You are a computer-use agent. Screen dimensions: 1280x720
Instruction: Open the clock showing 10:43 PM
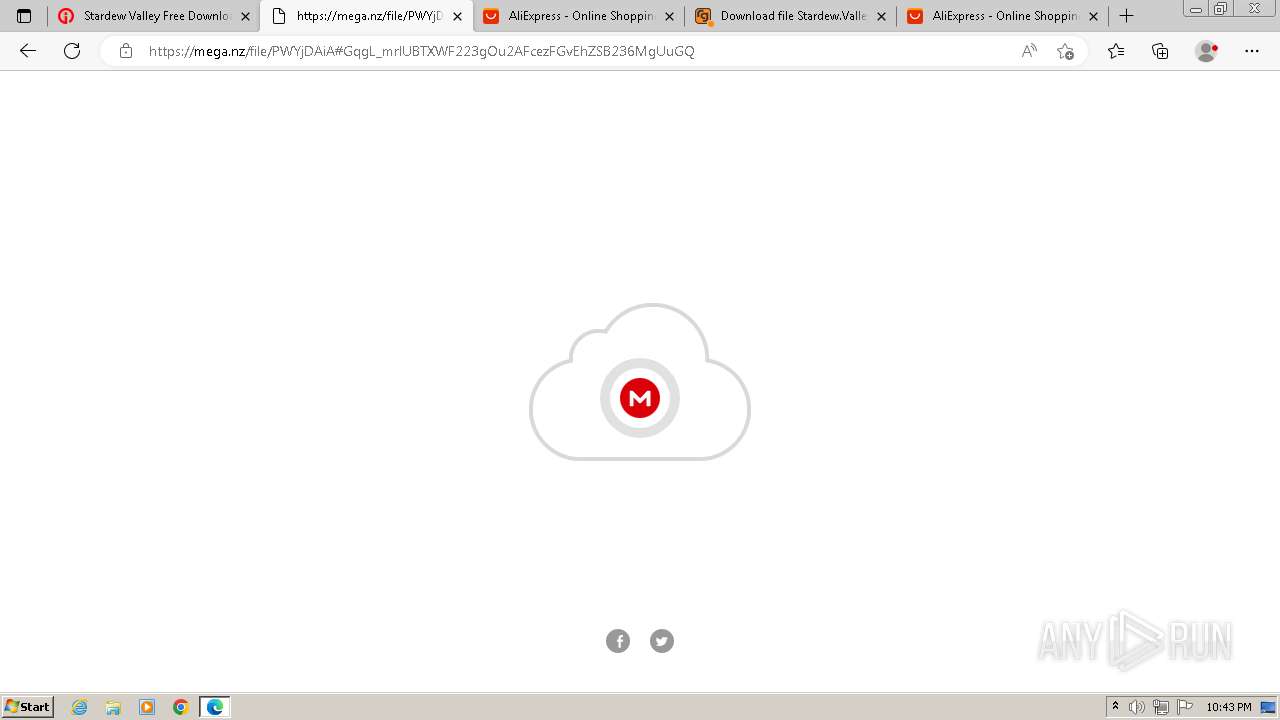click(x=1229, y=707)
